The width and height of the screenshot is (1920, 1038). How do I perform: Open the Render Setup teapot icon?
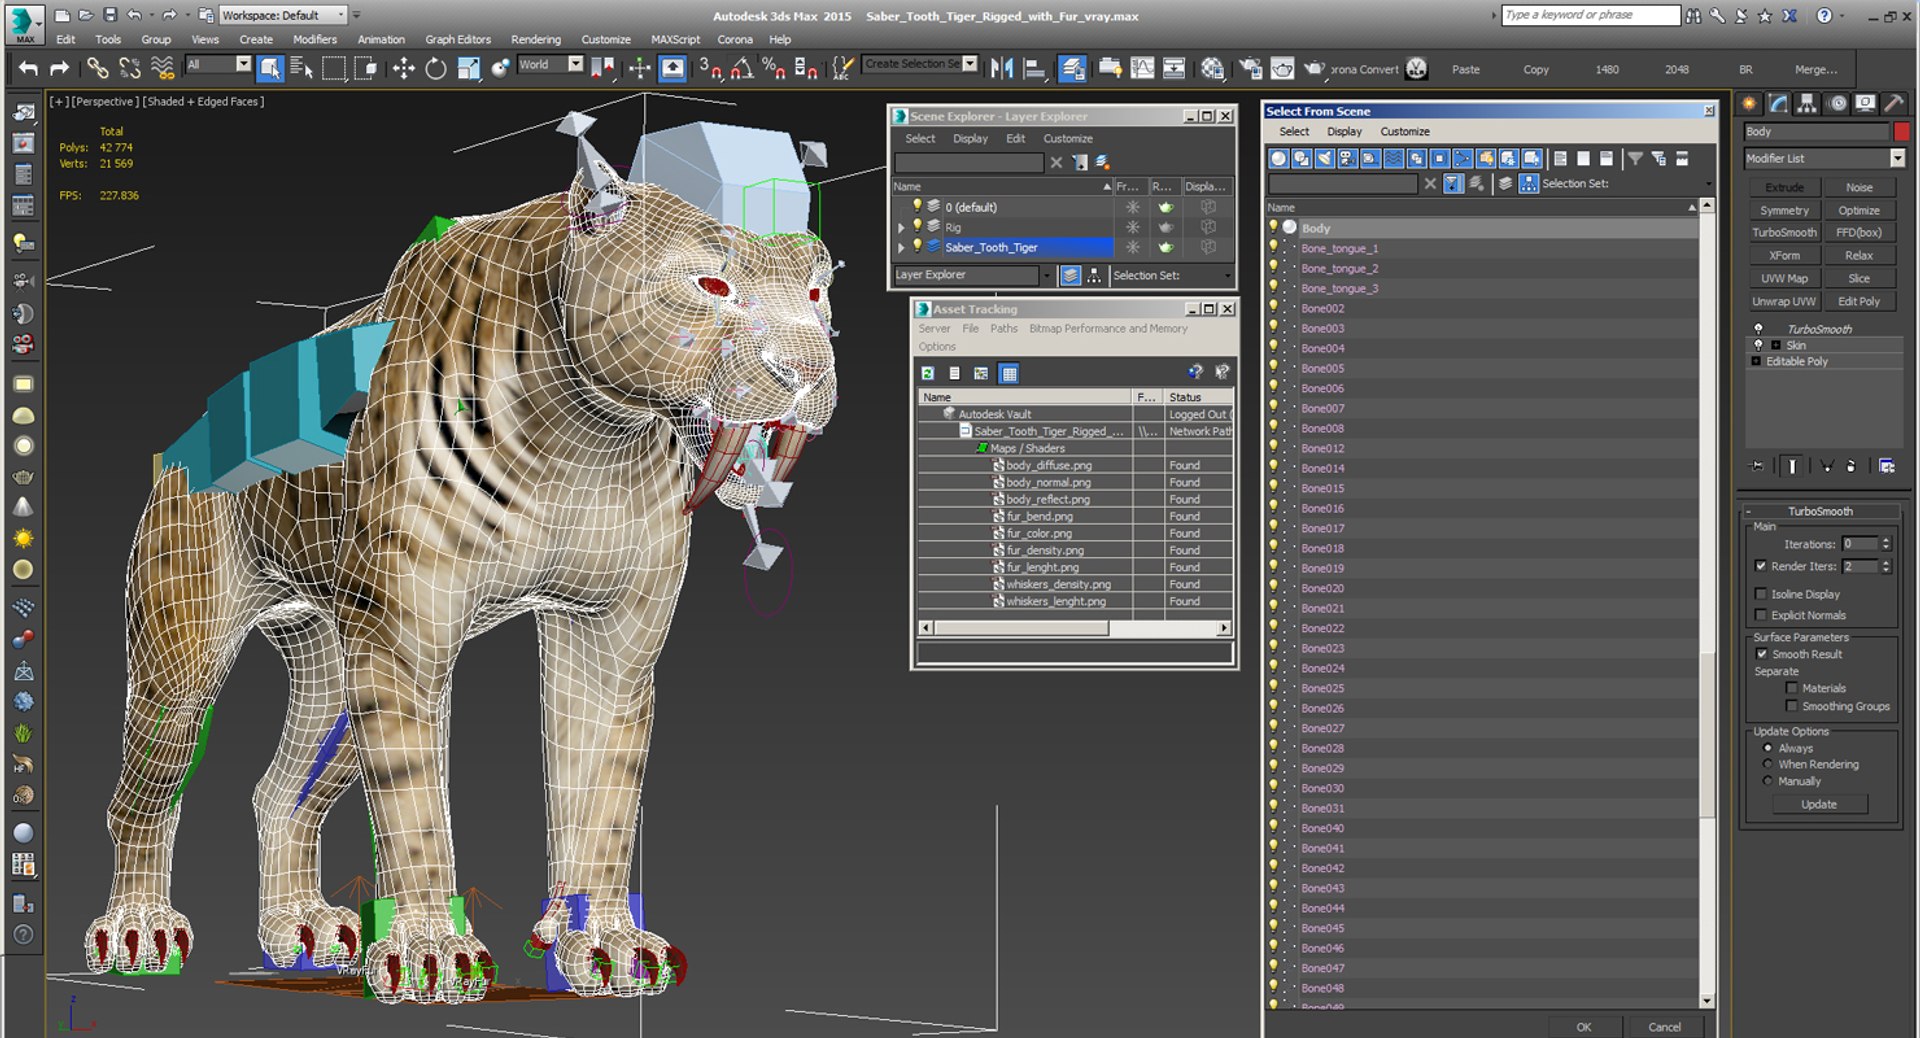pyautogui.click(x=1250, y=68)
